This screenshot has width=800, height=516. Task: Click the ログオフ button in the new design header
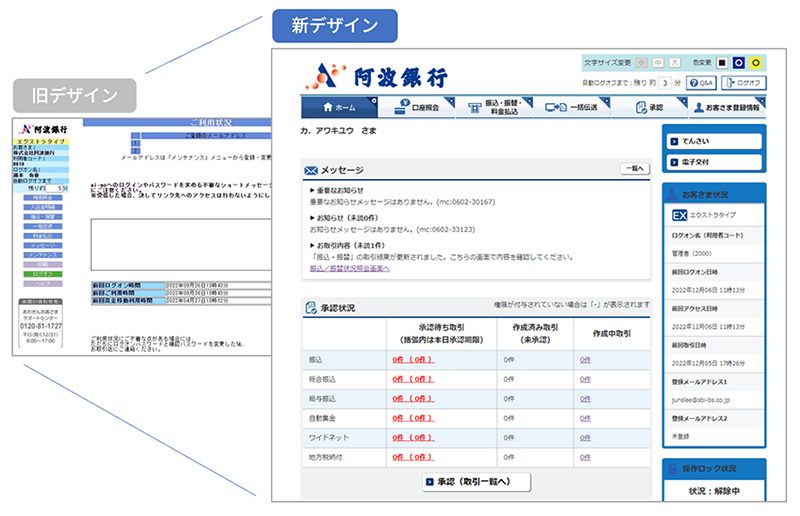[743, 83]
